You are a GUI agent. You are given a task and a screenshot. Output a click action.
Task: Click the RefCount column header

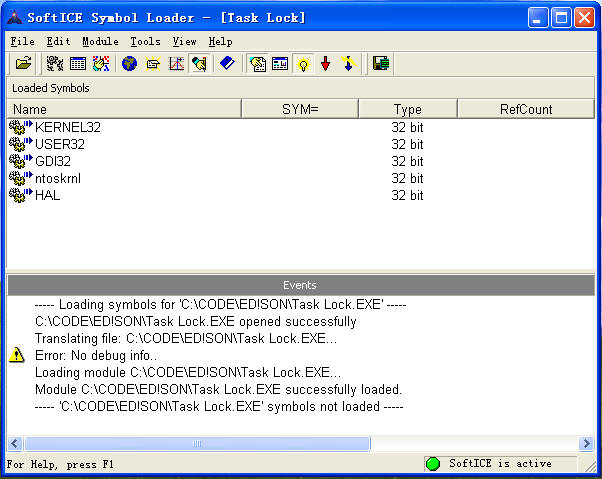pyautogui.click(x=526, y=109)
